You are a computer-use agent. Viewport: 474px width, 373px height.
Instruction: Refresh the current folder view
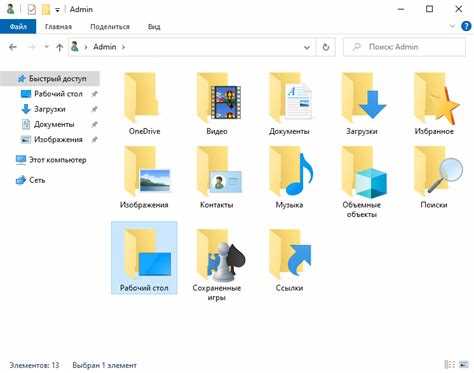pos(326,47)
